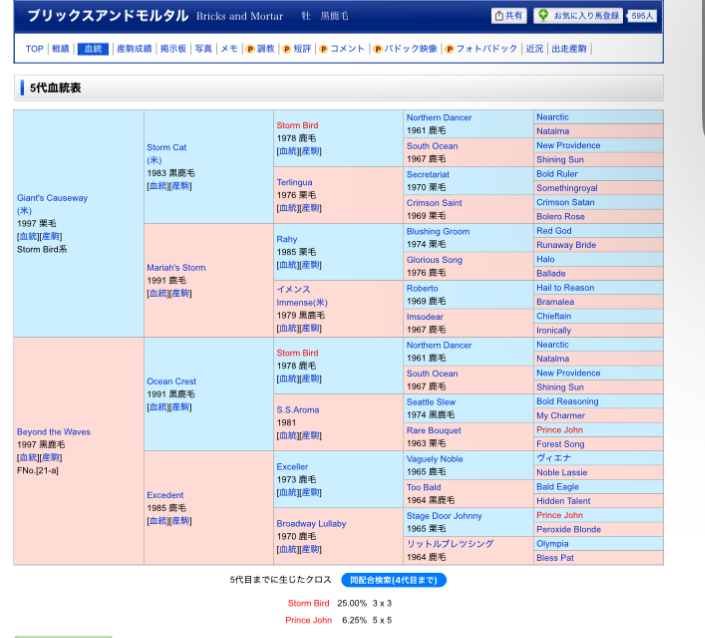Open premium コメント comment tab
The image size is (705, 638).
pos(341,49)
